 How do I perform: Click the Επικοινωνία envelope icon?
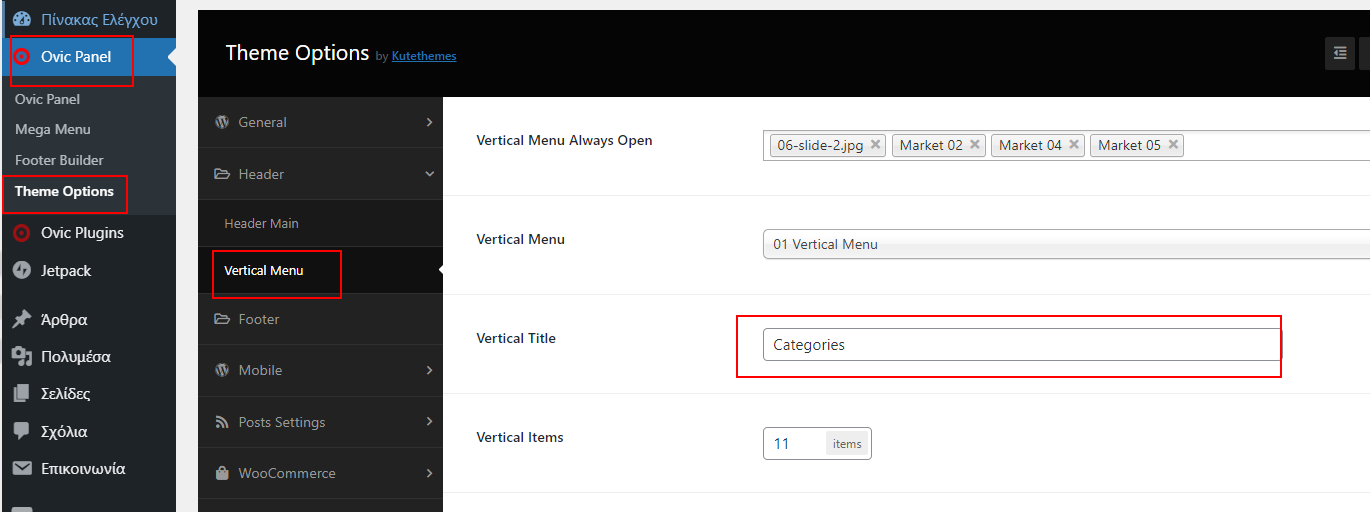[22, 468]
